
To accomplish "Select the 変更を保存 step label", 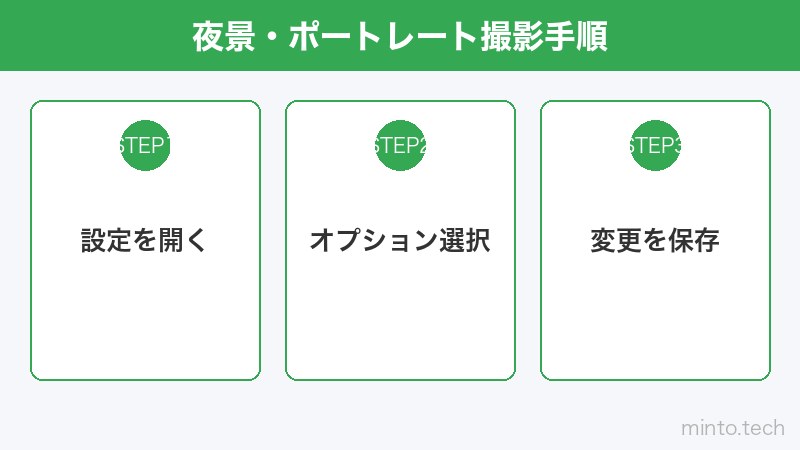I will point(655,241).
